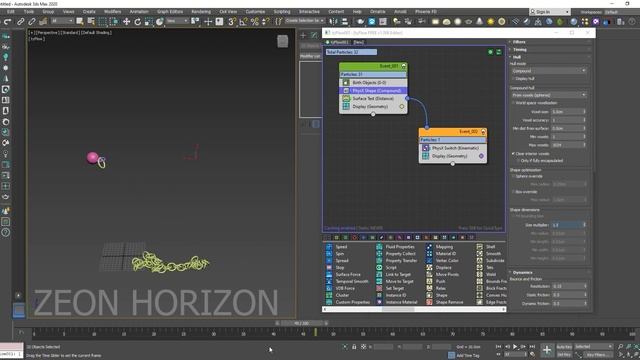Add the Spin operator icon

(x=329, y=254)
